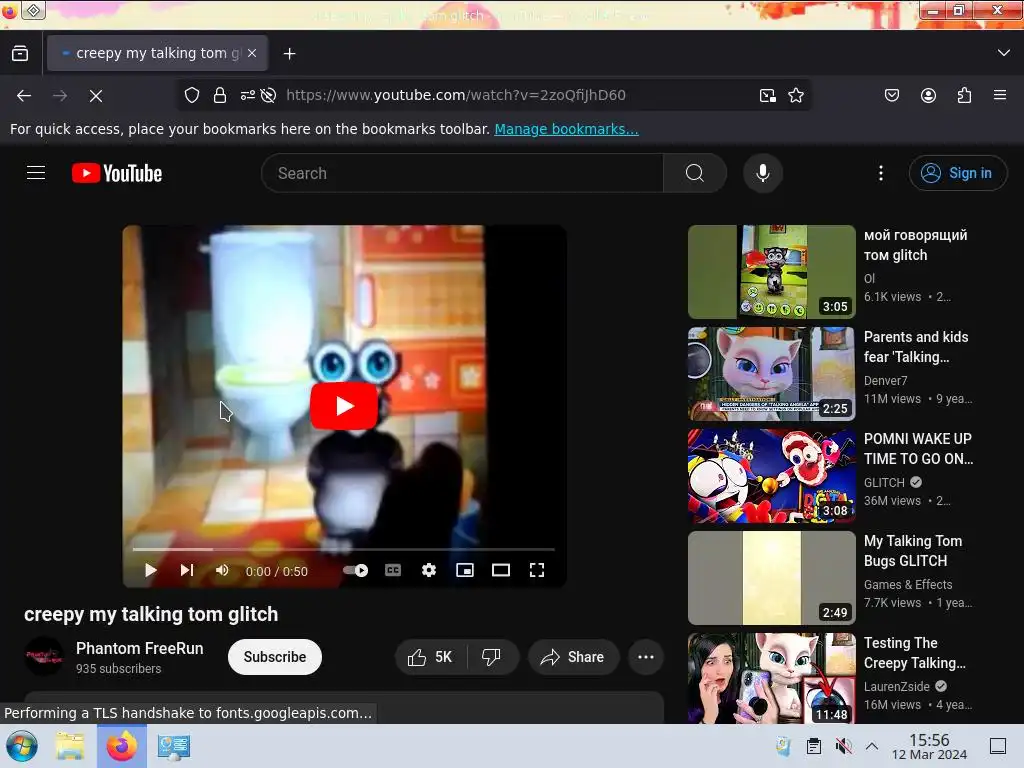The image size is (1024, 768).
Task: Start video with big red play button
Action: point(344,406)
